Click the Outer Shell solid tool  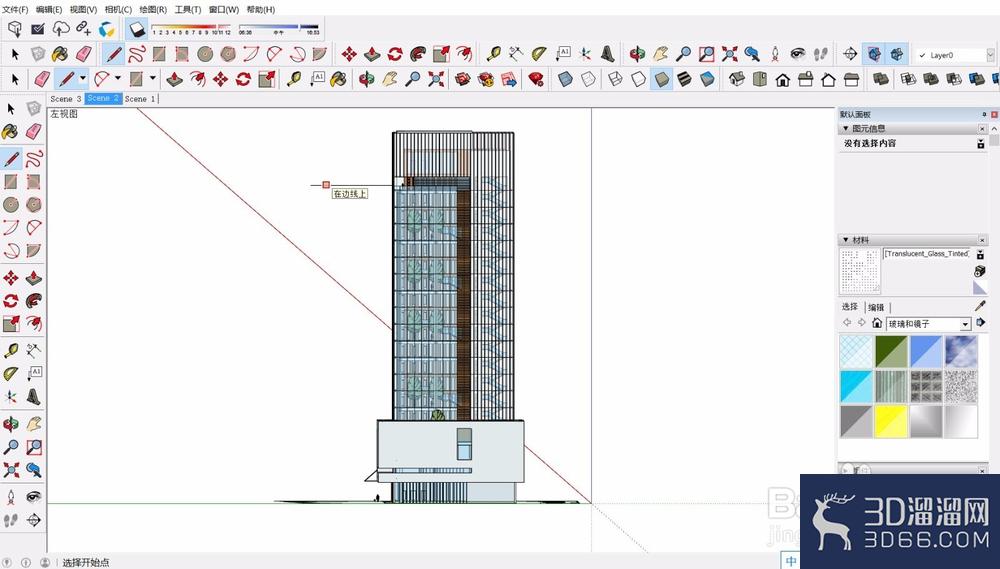coord(881,79)
